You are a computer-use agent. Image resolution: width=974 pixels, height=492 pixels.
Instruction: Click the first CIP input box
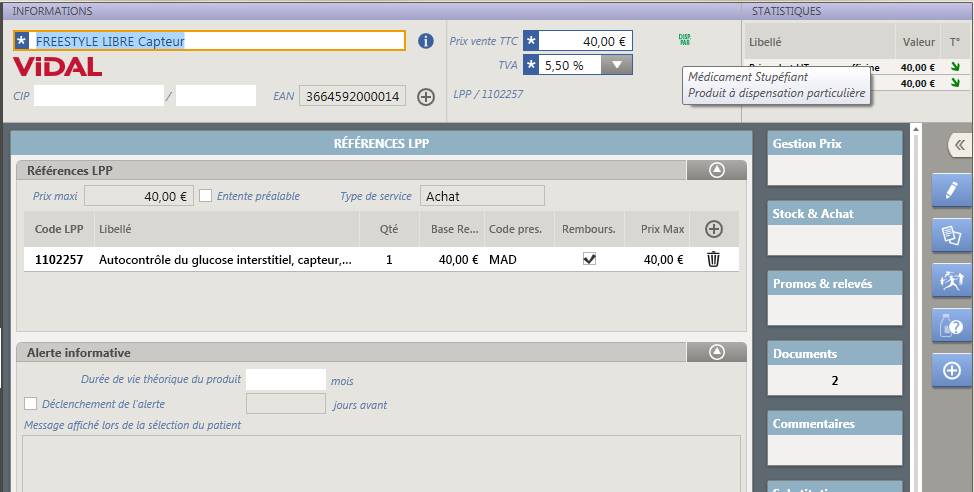click(99, 96)
